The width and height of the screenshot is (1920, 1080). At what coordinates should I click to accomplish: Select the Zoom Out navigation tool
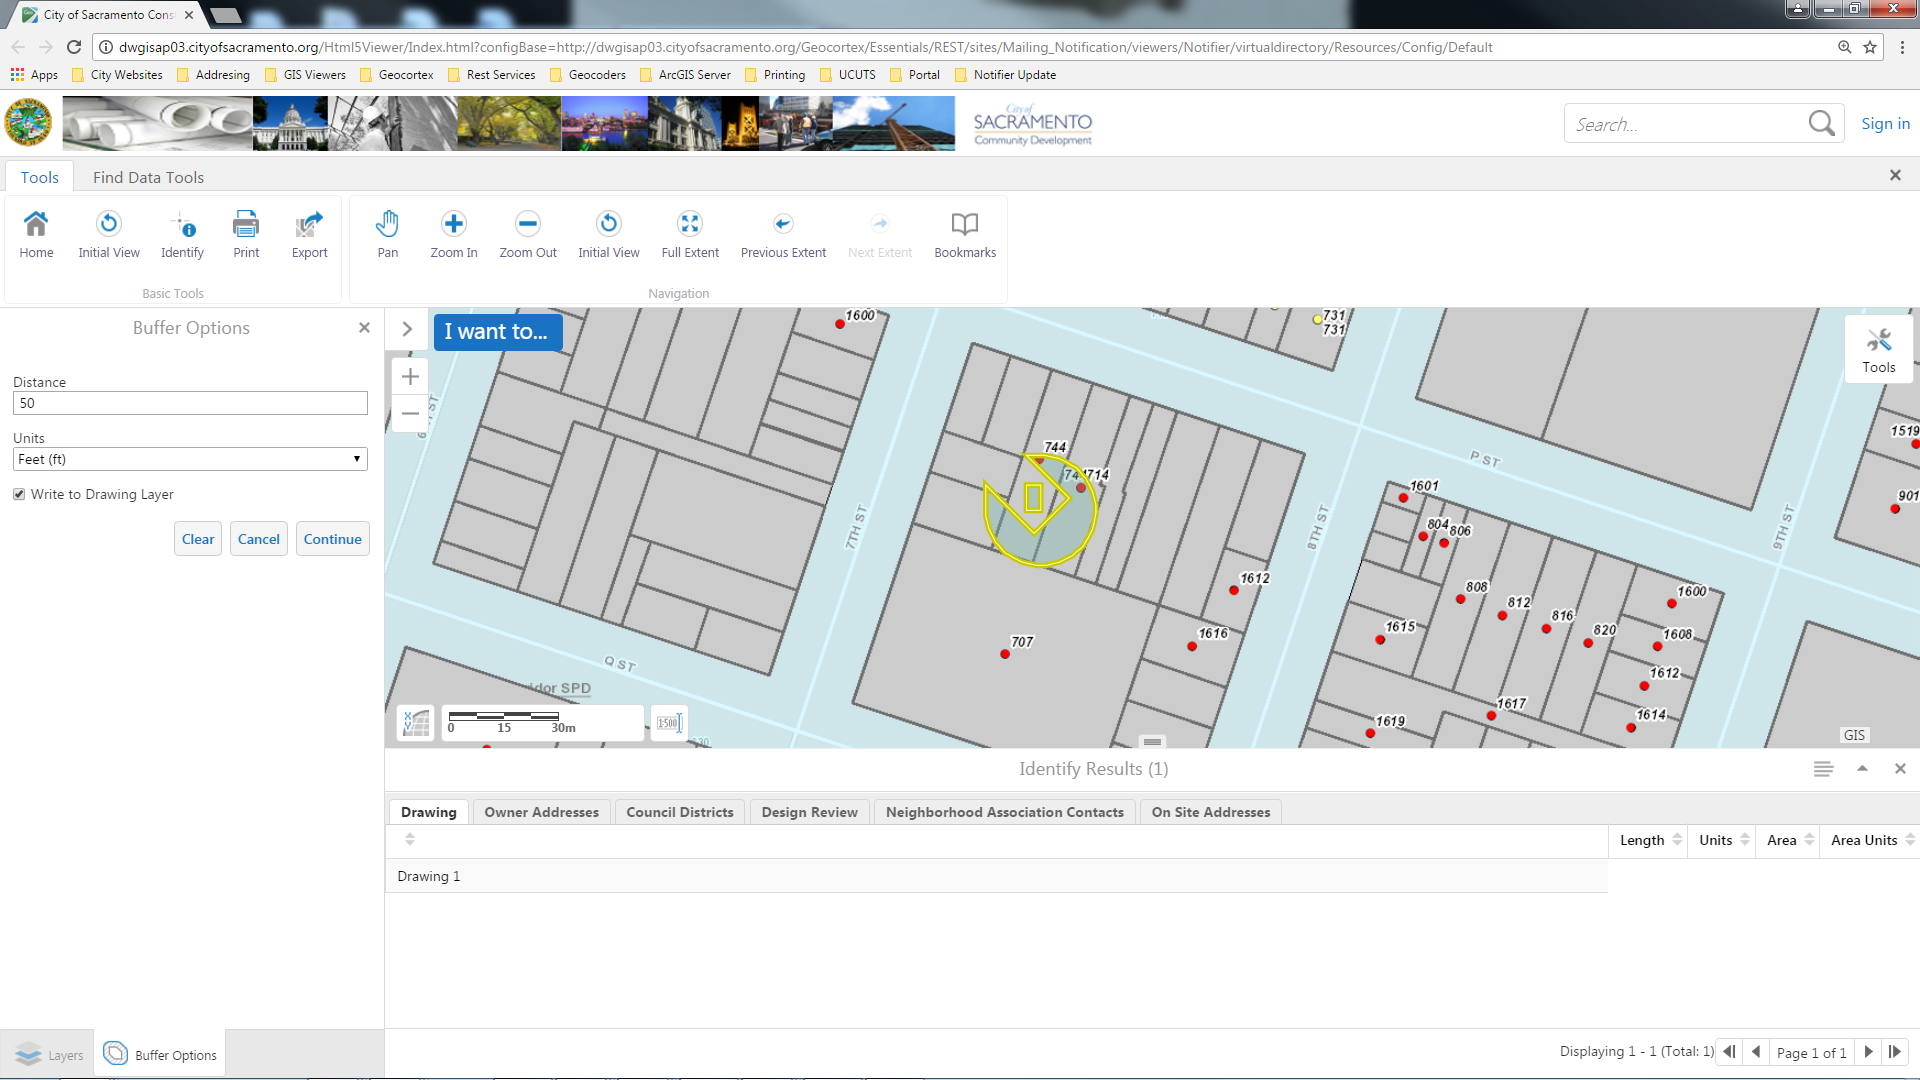[528, 235]
